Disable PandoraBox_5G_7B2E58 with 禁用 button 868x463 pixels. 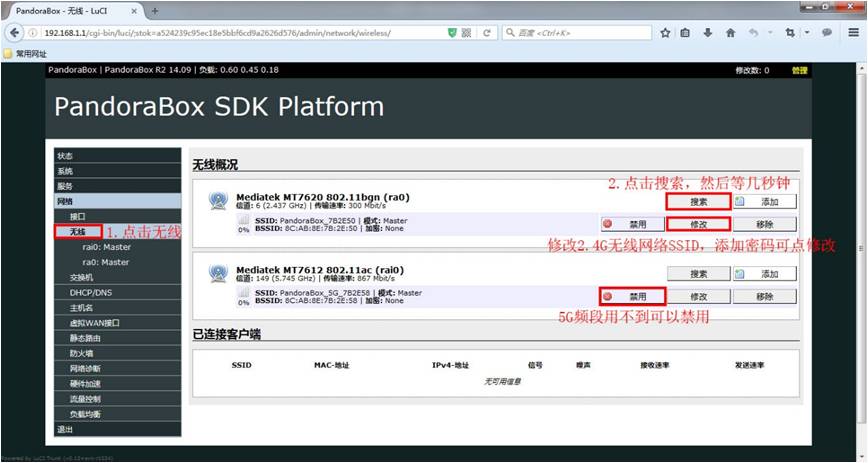(633, 296)
